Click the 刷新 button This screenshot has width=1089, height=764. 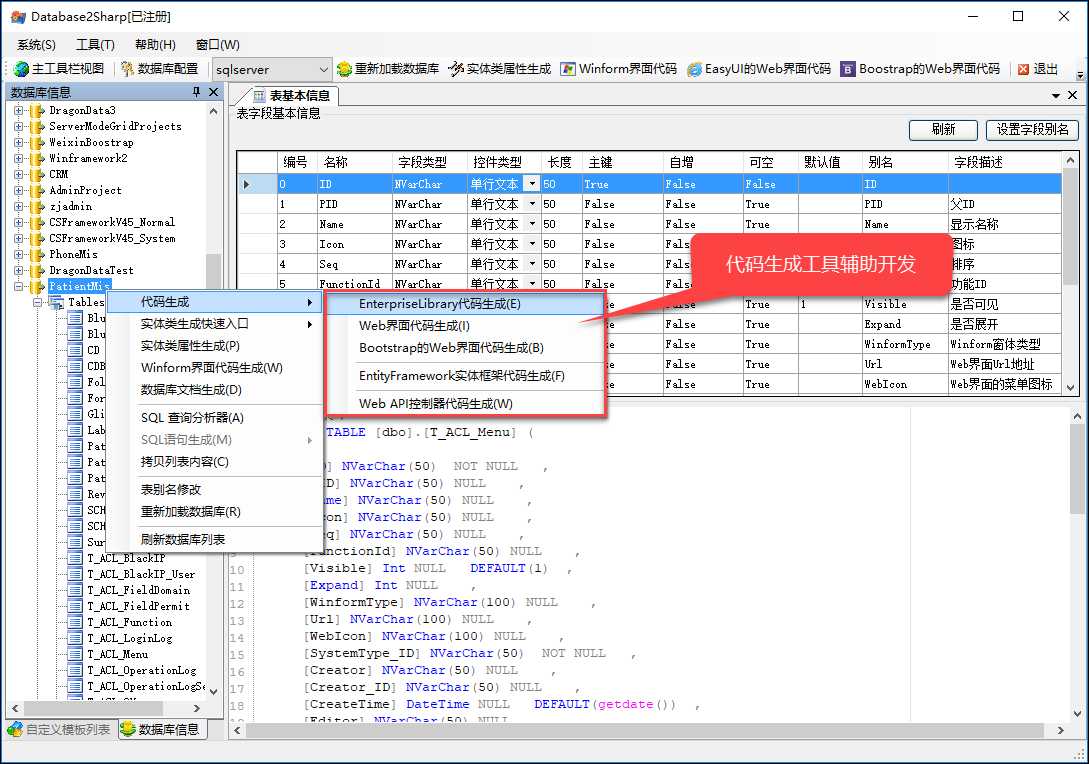[943, 129]
